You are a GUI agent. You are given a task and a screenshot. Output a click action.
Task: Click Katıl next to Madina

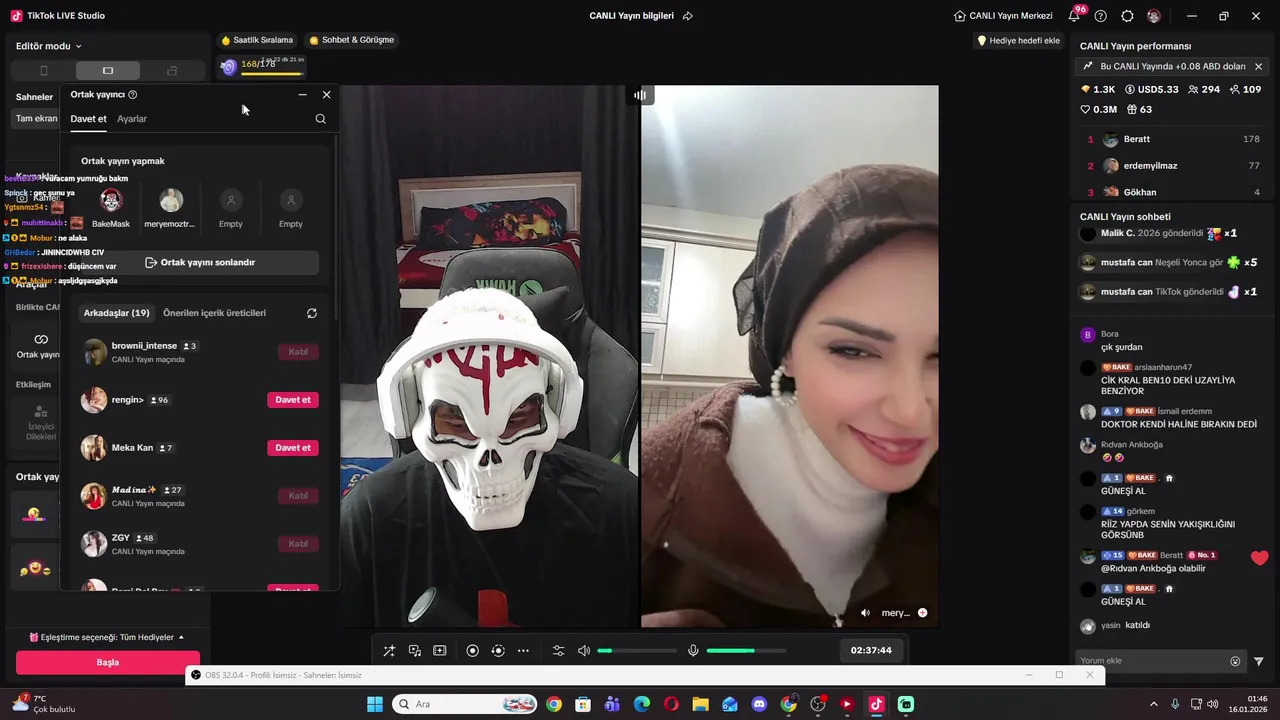click(298, 496)
